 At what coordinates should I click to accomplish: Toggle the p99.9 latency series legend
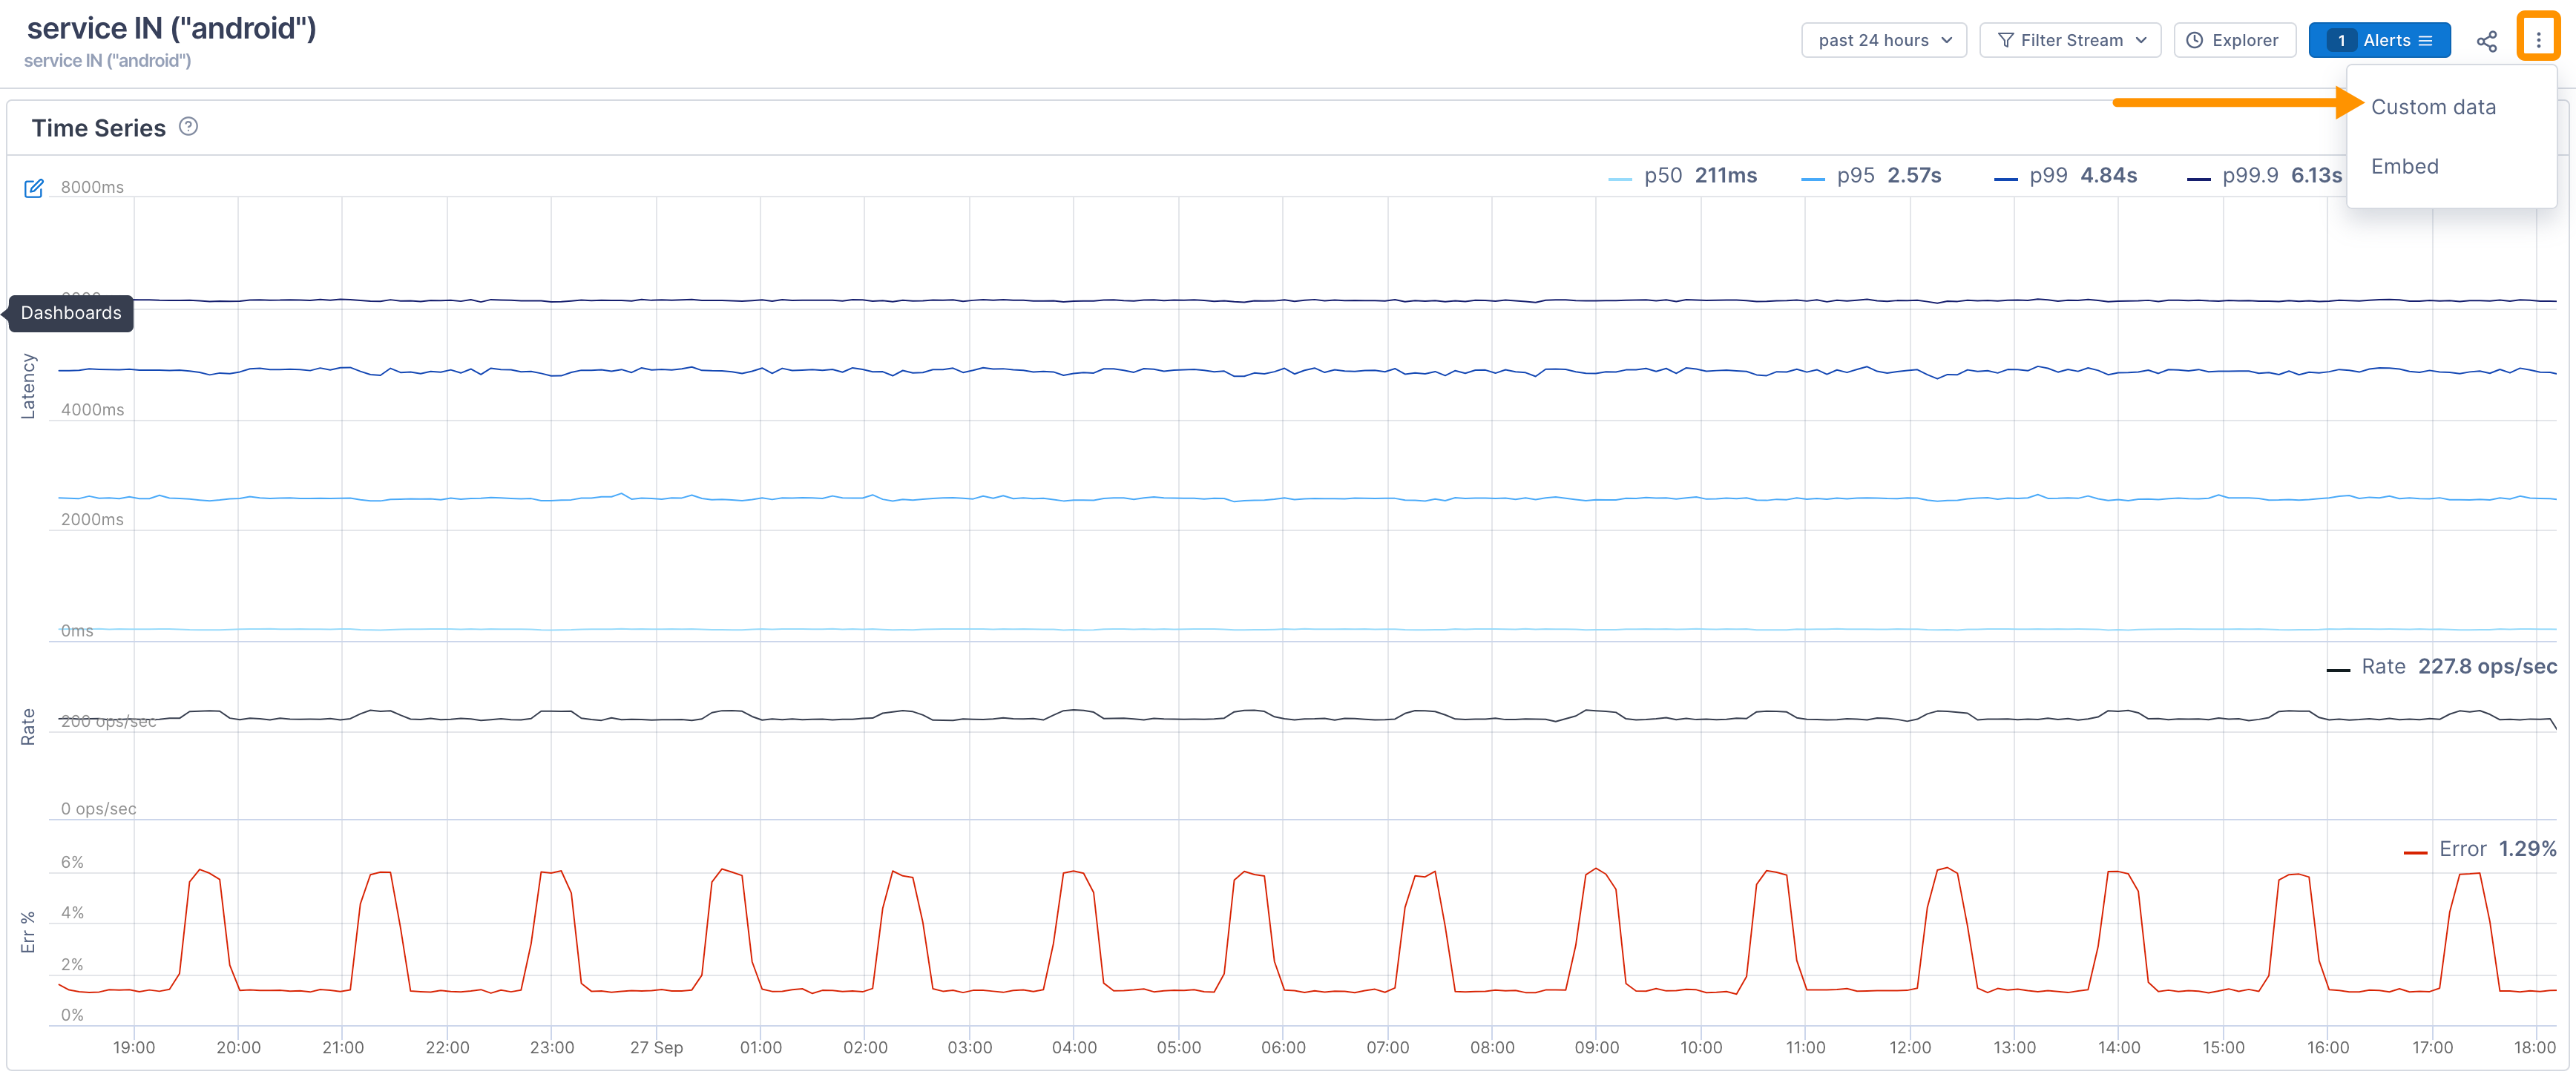click(x=2264, y=176)
